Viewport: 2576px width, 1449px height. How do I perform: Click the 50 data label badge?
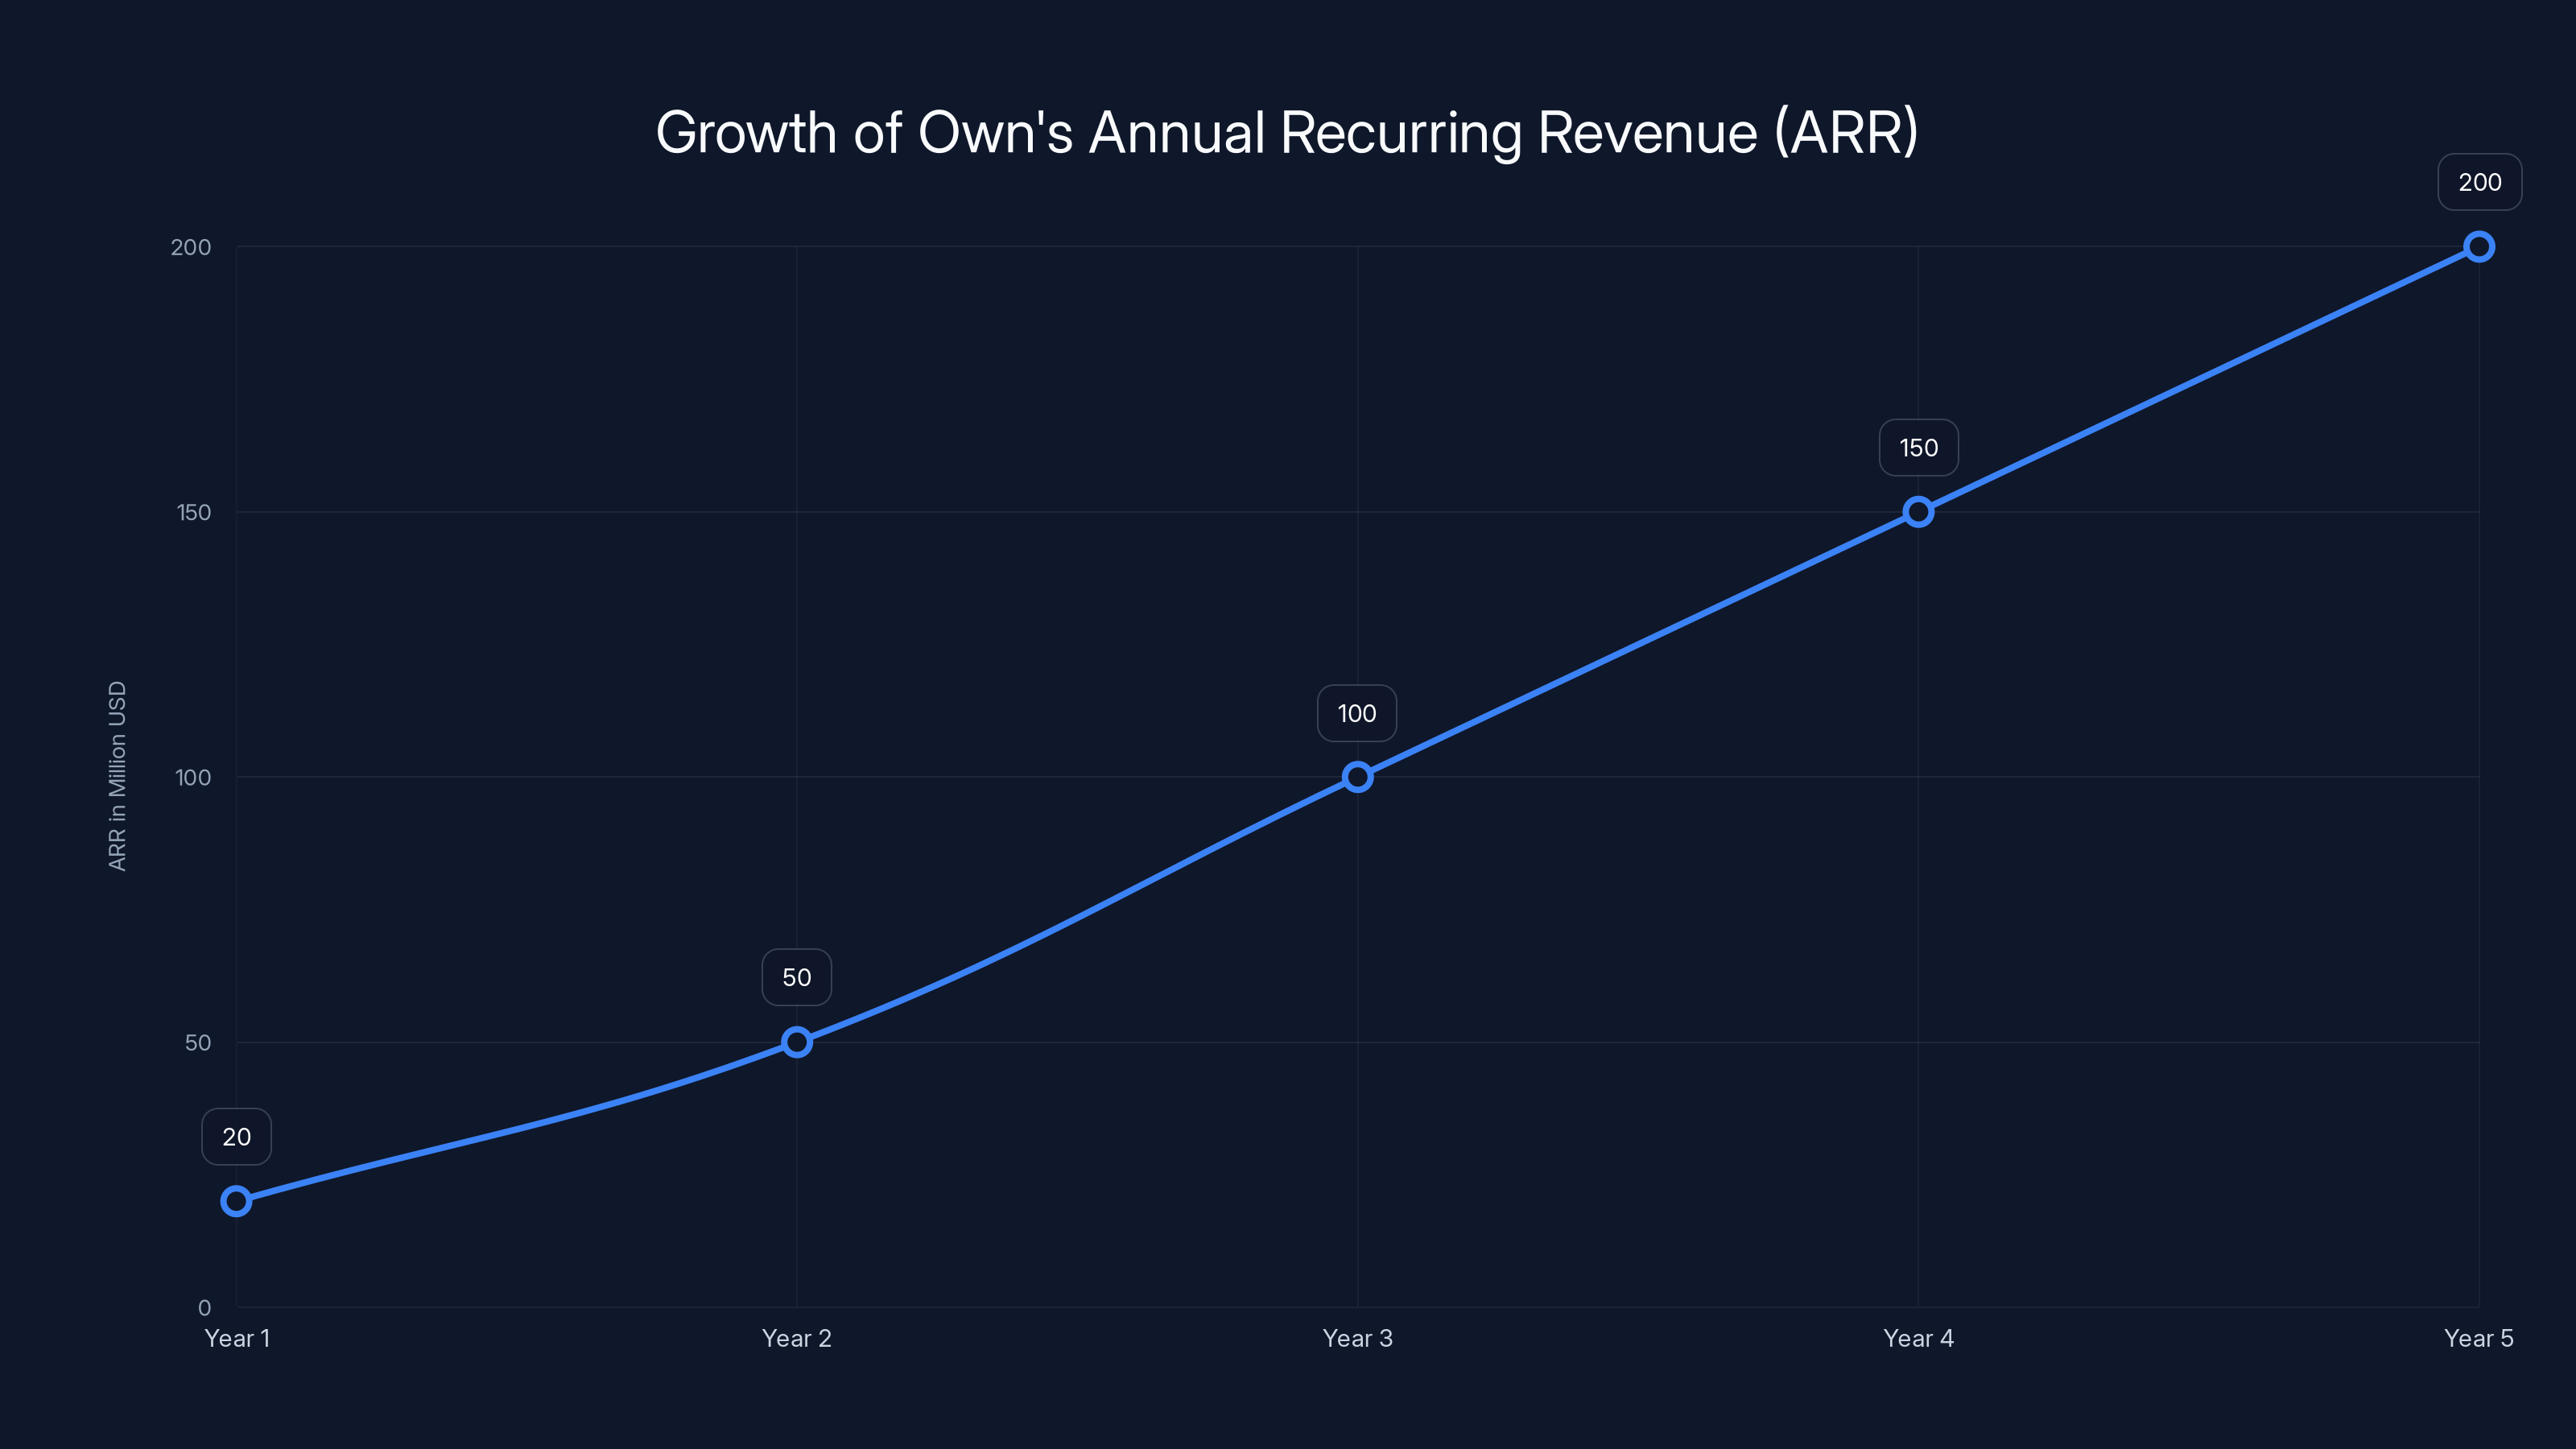[797, 976]
